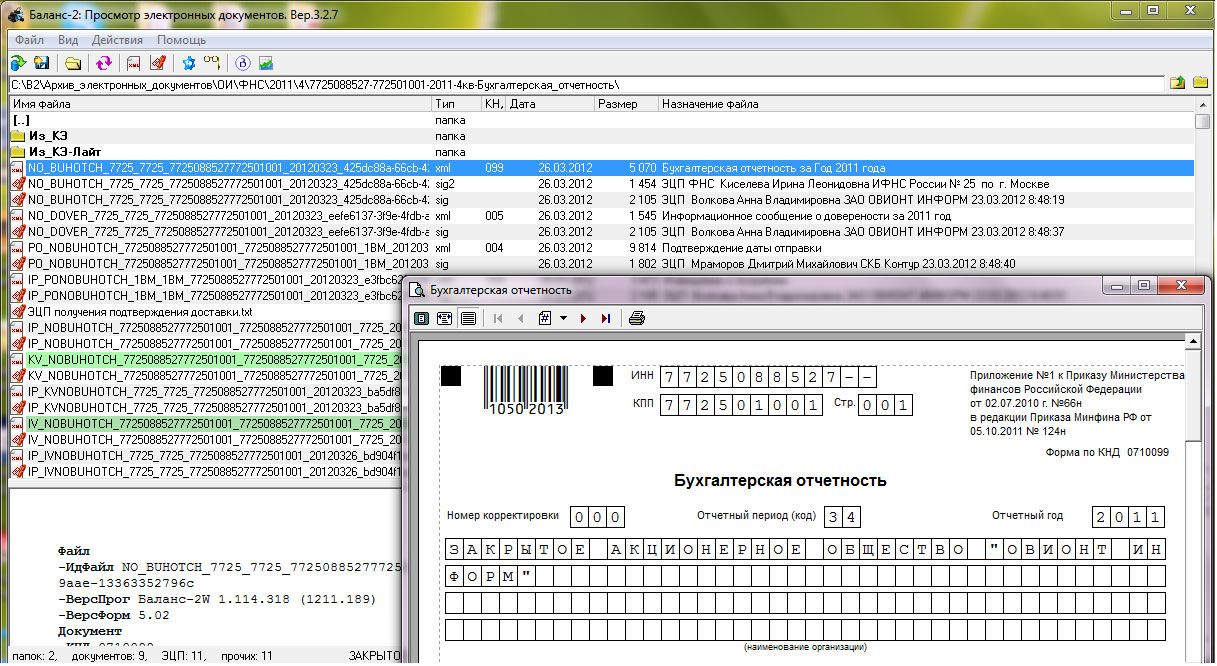Select the PO_NOBUHOTCH xml file row

click(602, 248)
